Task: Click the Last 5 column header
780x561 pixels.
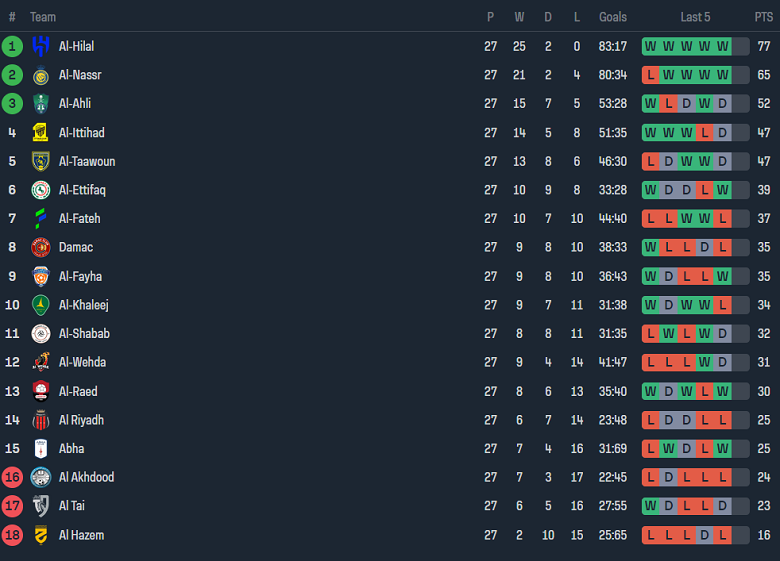Action: click(x=695, y=17)
